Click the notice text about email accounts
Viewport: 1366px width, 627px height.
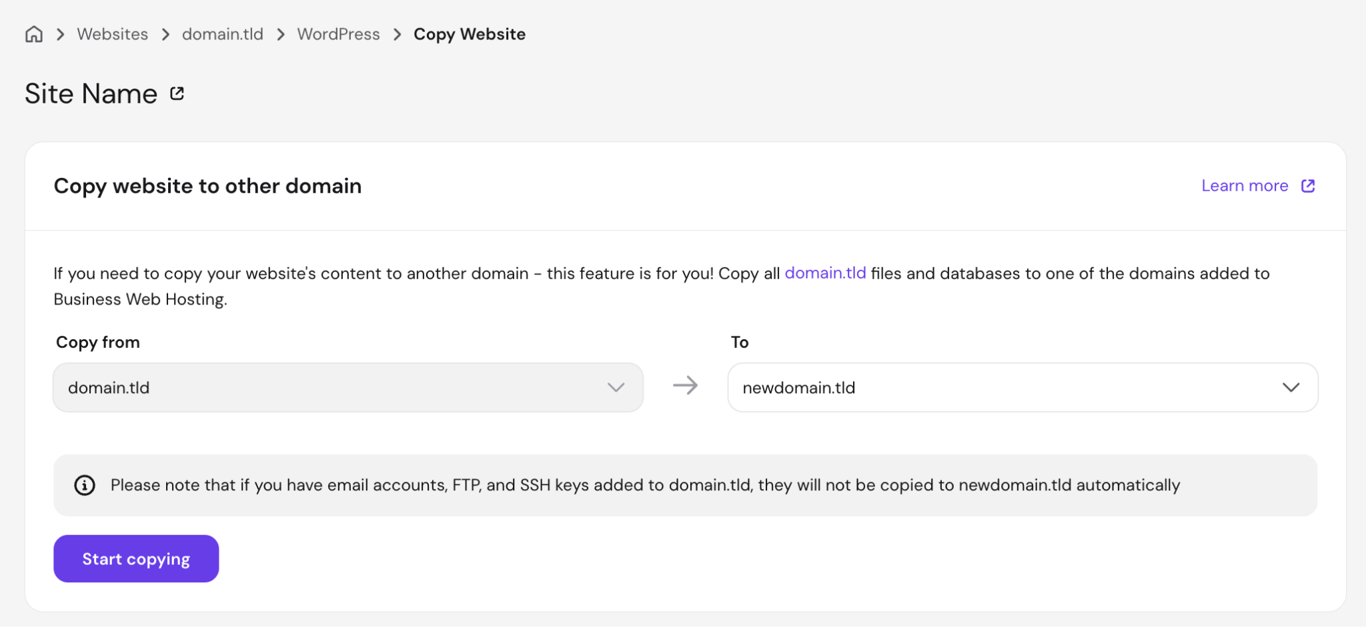coord(645,485)
